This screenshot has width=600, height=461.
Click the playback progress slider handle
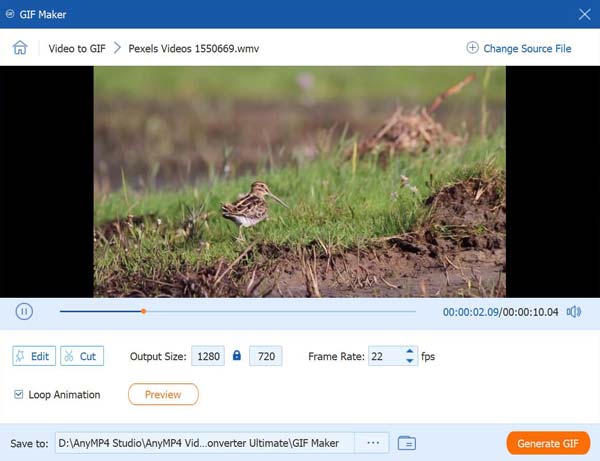[x=143, y=311]
